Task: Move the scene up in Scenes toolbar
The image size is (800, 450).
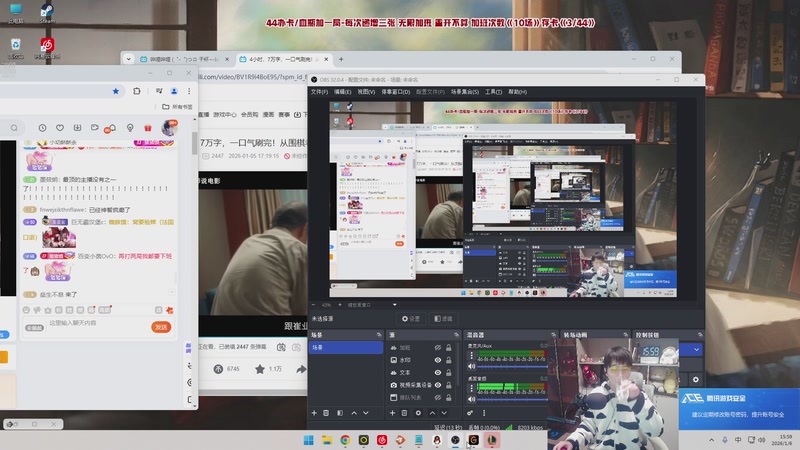Action: [x=354, y=413]
